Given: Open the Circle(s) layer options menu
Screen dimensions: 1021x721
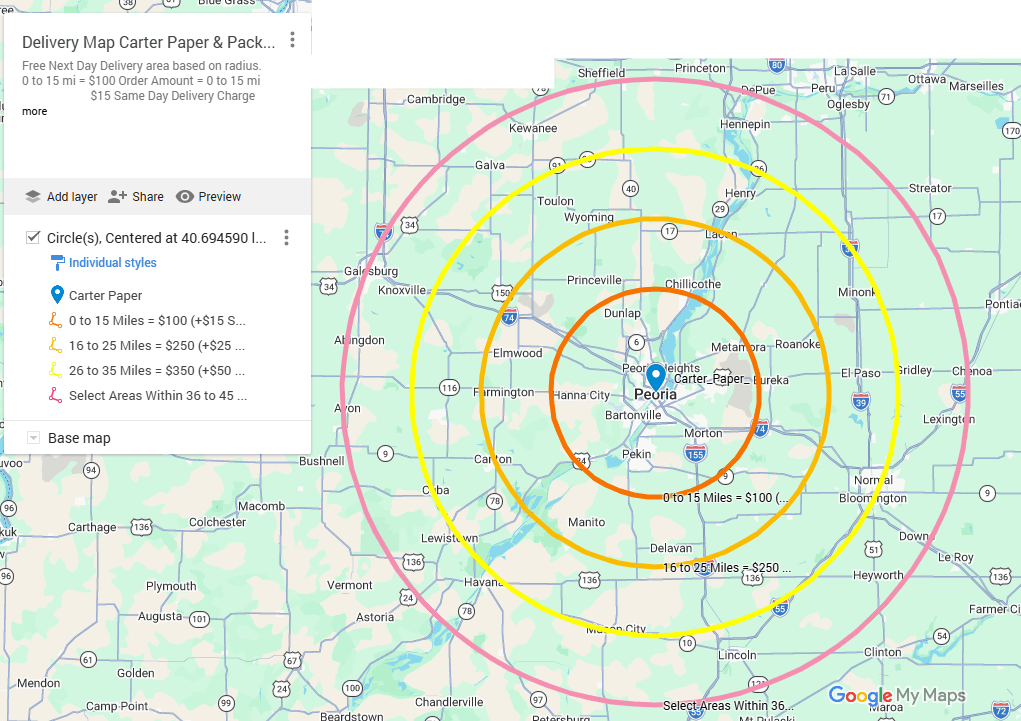Looking at the screenshot, I should (x=286, y=238).
